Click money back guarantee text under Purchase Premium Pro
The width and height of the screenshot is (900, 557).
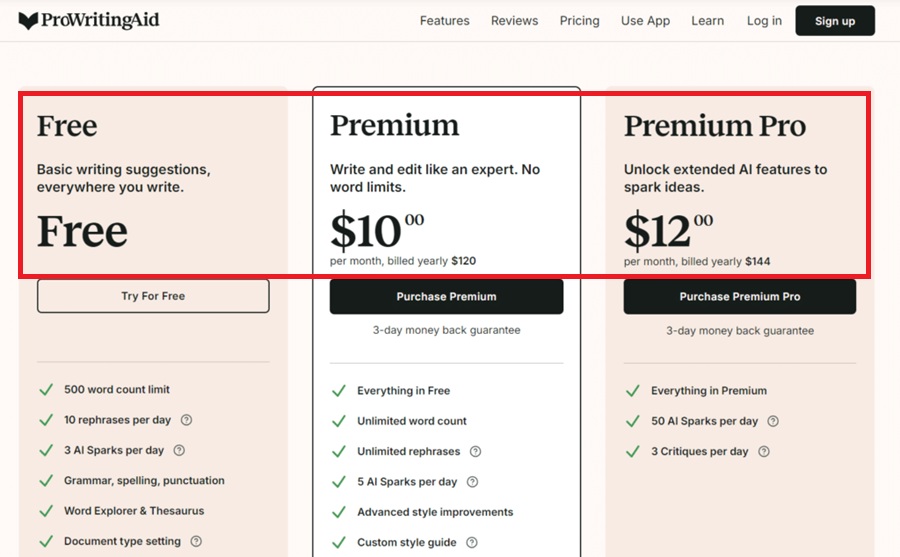pos(740,331)
